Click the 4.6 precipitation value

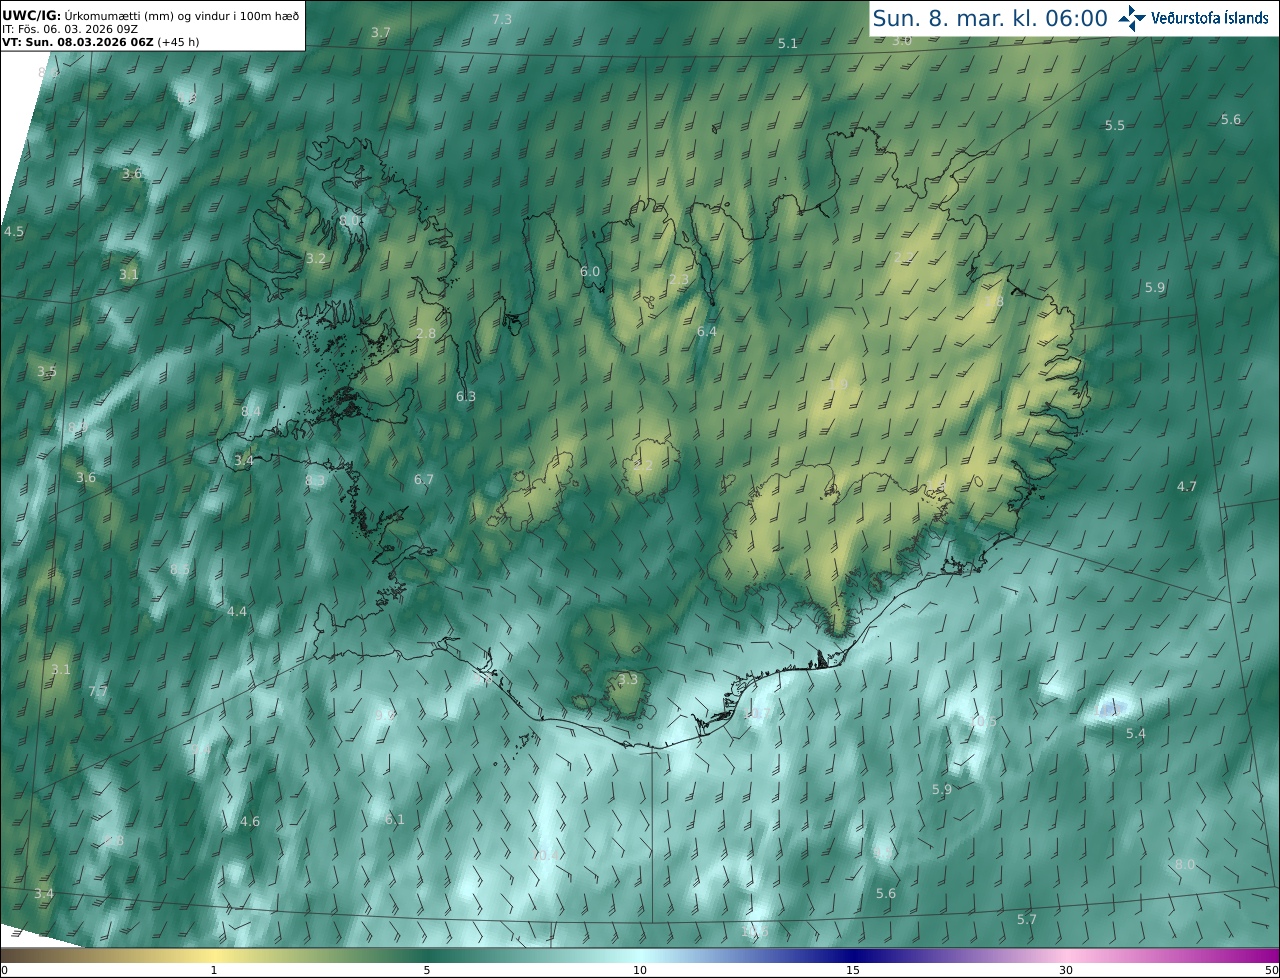250,822
